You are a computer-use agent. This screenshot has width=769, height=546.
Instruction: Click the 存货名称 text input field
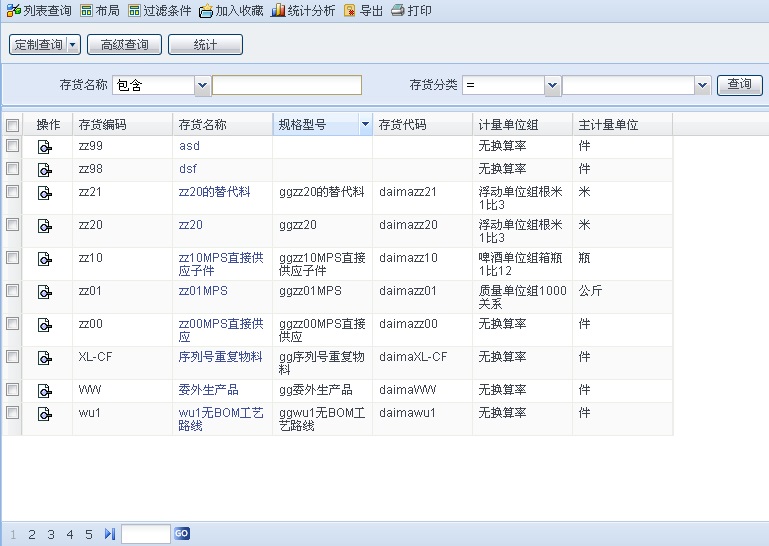pos(287,86)
